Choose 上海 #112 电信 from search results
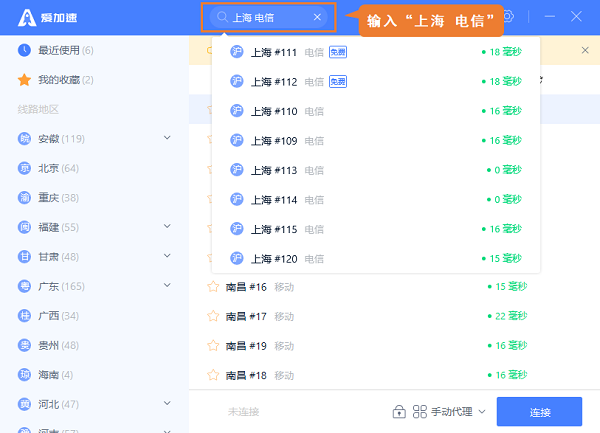Viewport: 600px width, 433px height. point(376,81)
